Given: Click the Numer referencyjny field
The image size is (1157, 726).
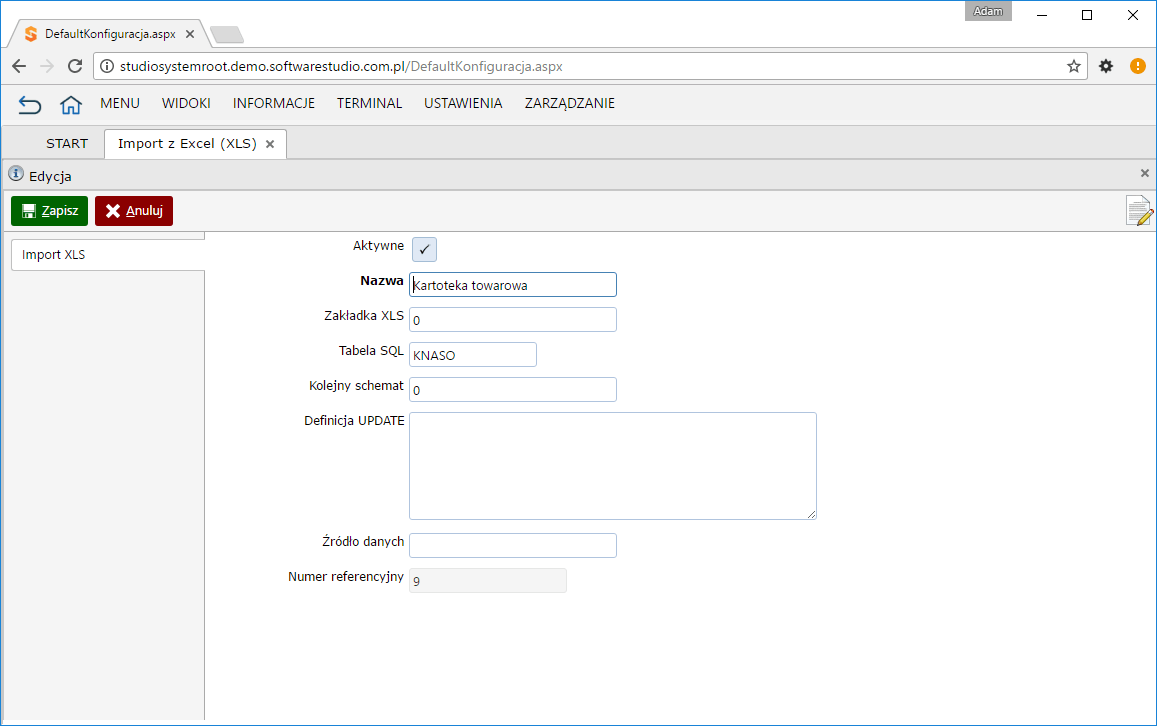Looking at the screenshot, I should [488, 581].
